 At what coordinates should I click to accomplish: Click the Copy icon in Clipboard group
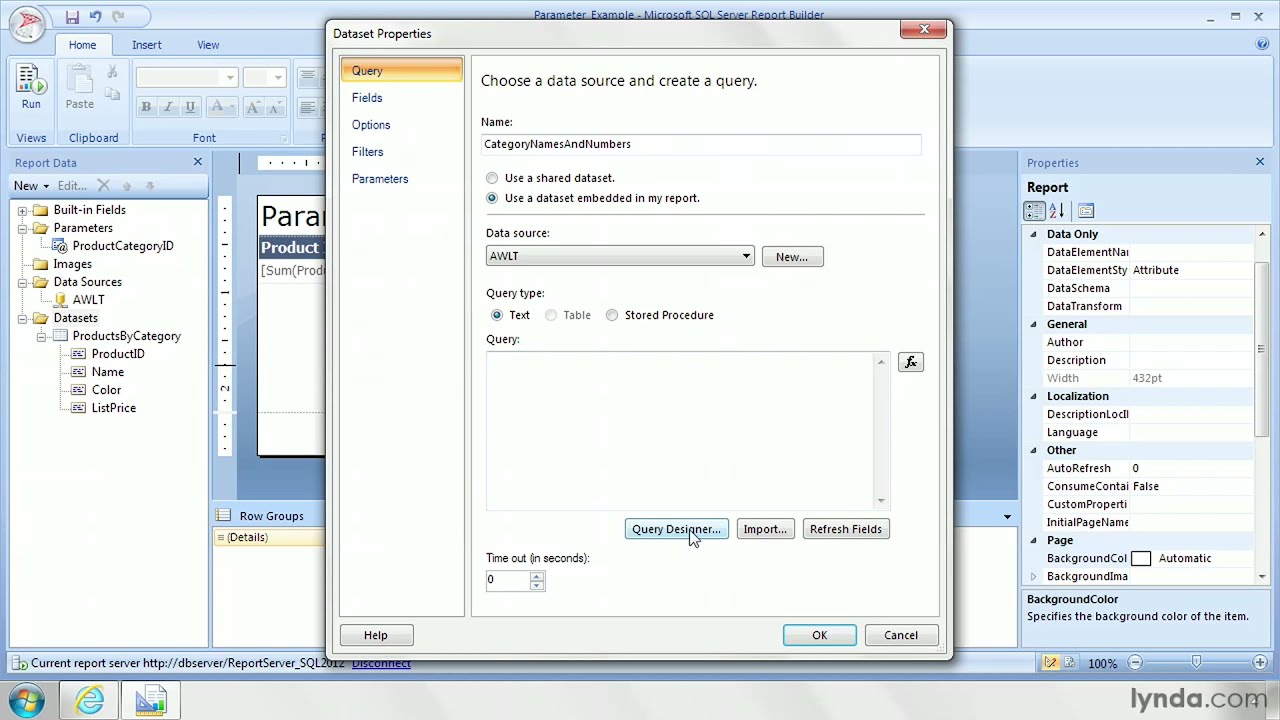[x=112, y=94]
